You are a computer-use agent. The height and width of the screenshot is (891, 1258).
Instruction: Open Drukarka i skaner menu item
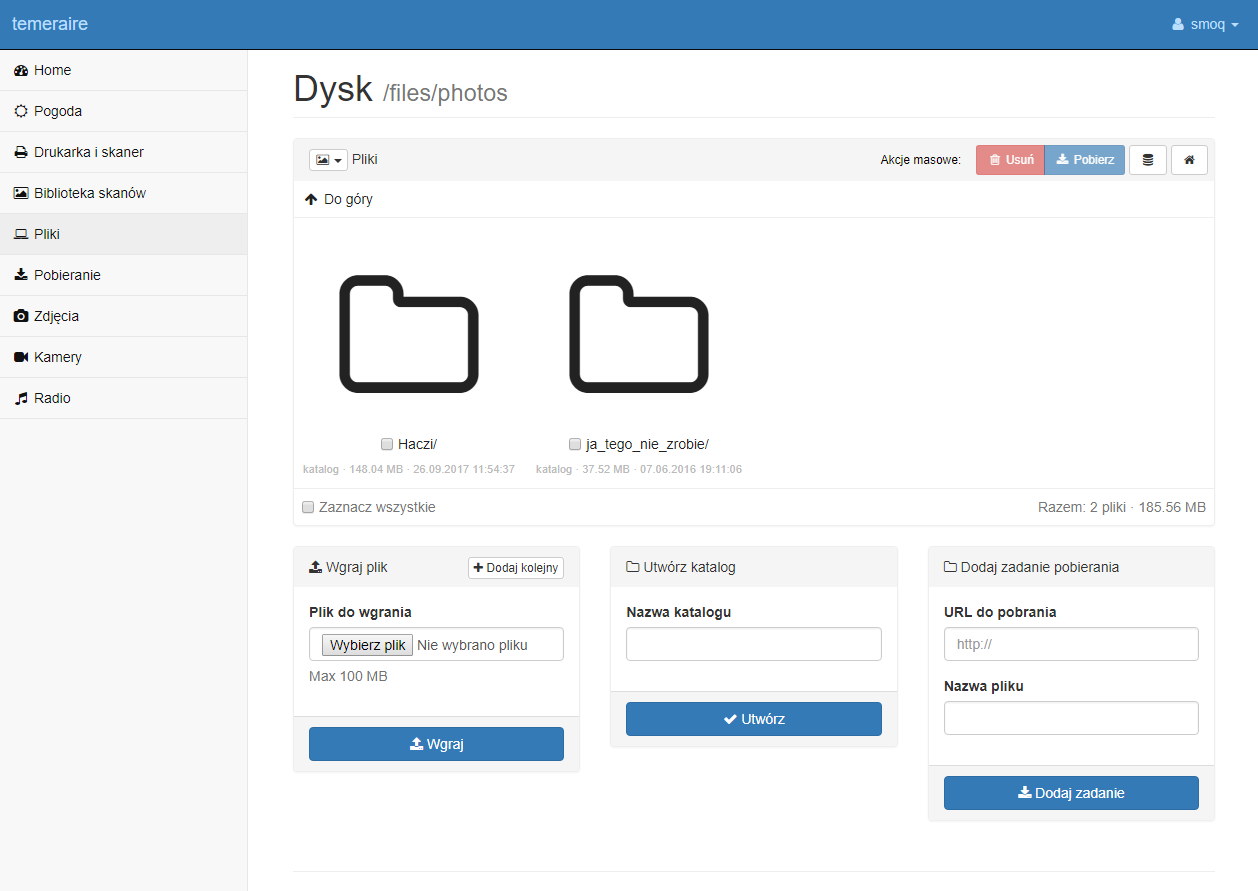coord(88,152)
